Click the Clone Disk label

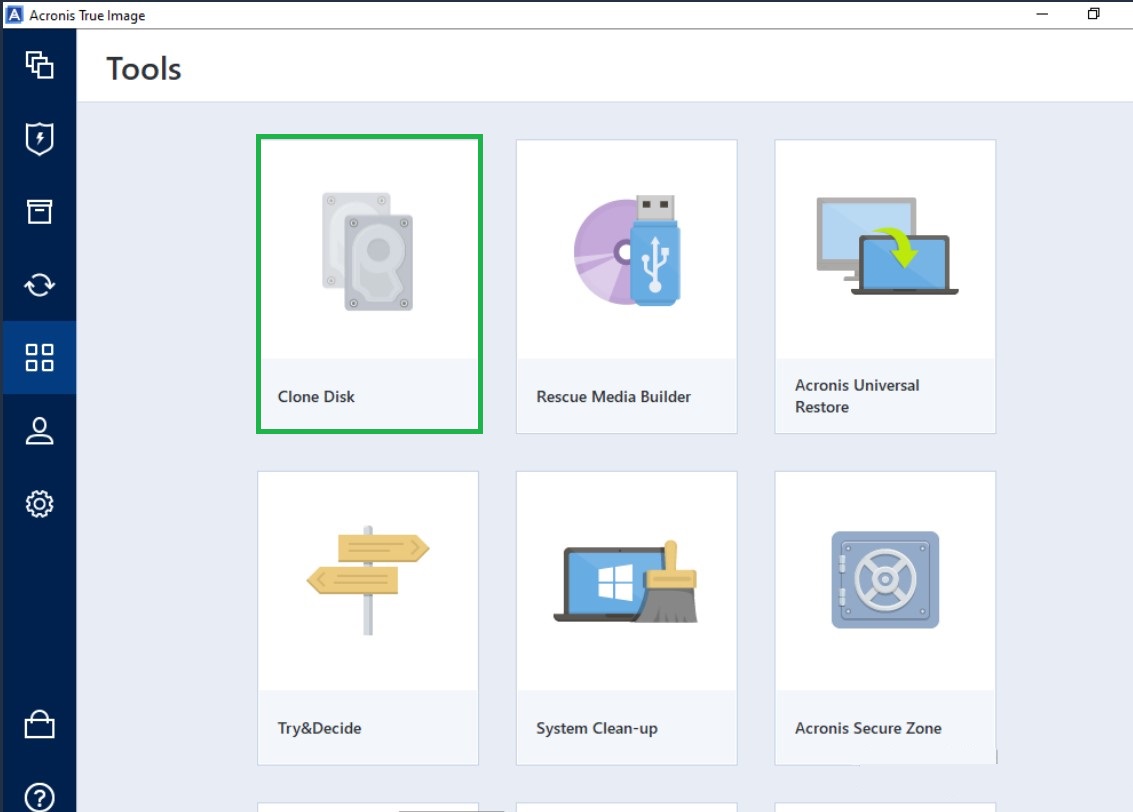coord(316,397)
